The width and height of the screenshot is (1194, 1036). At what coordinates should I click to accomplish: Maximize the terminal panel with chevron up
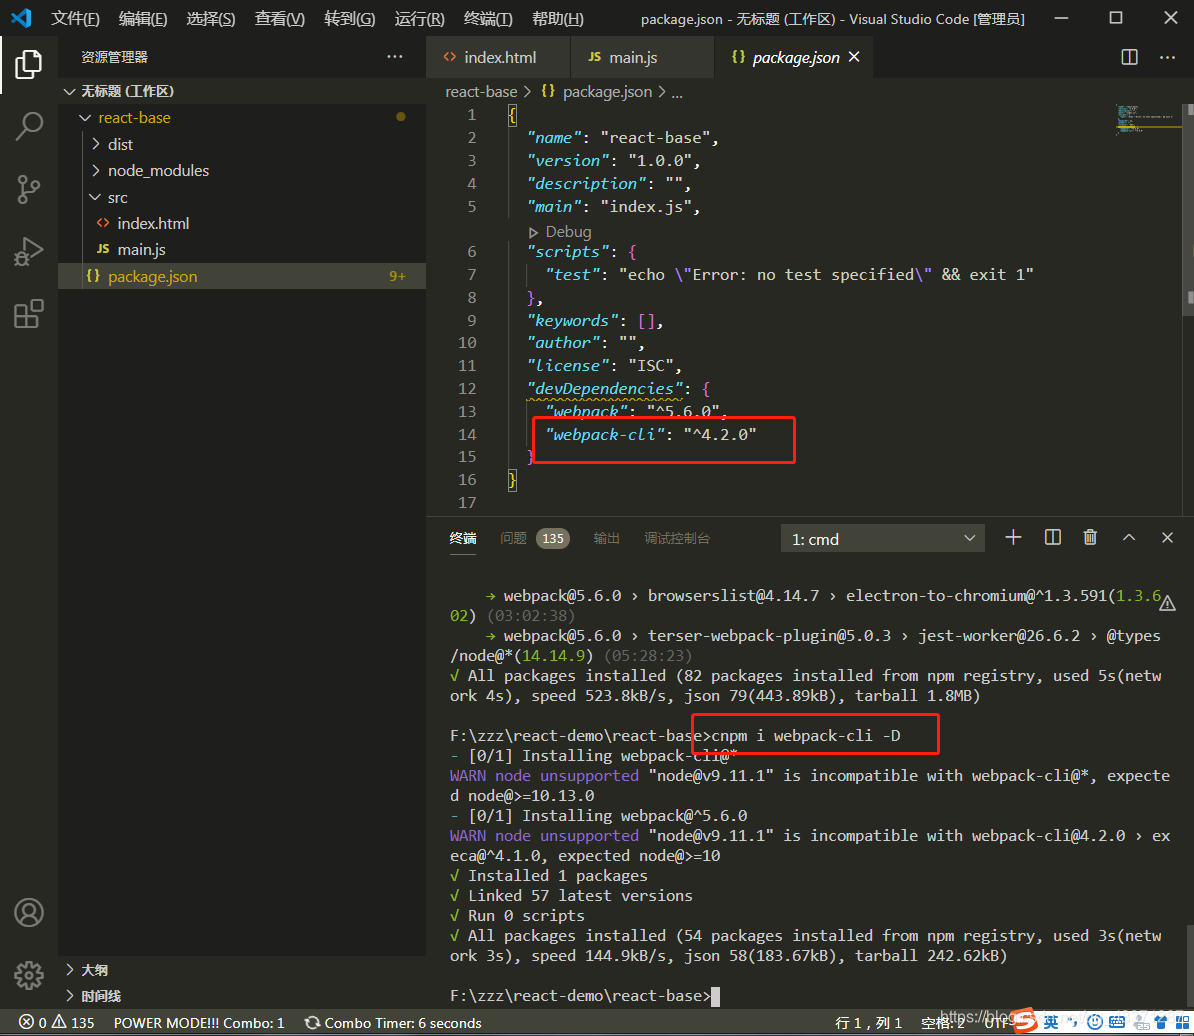pos(1129,537)
